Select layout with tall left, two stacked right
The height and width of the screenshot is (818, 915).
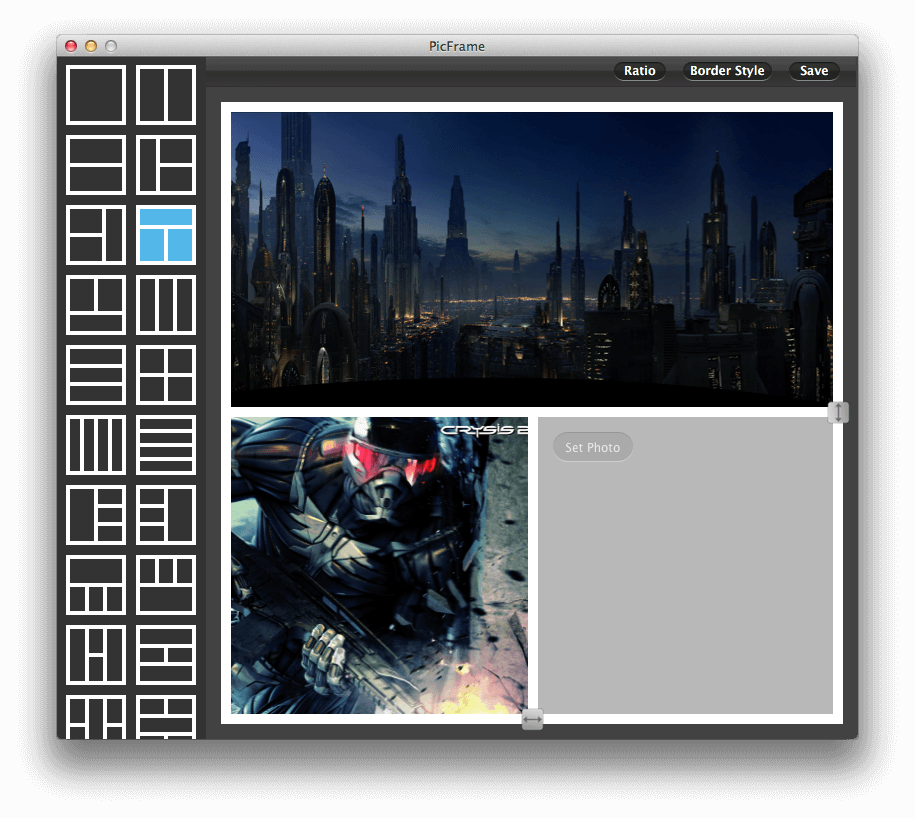[x=166, y=165]
